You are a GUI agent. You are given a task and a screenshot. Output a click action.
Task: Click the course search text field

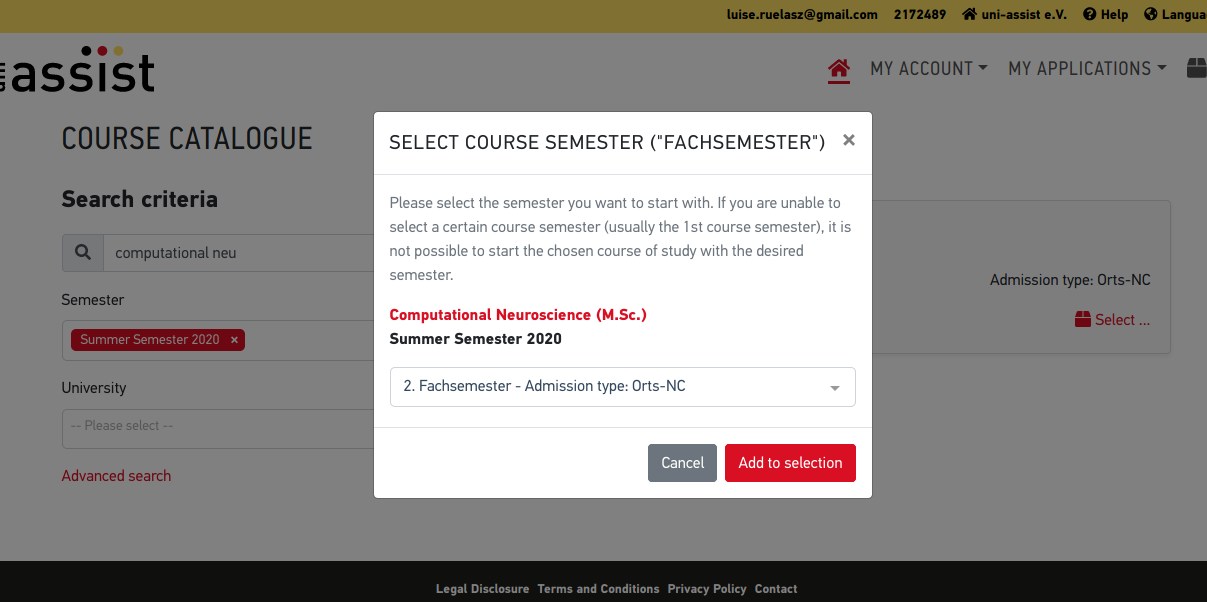click(239, 253)
